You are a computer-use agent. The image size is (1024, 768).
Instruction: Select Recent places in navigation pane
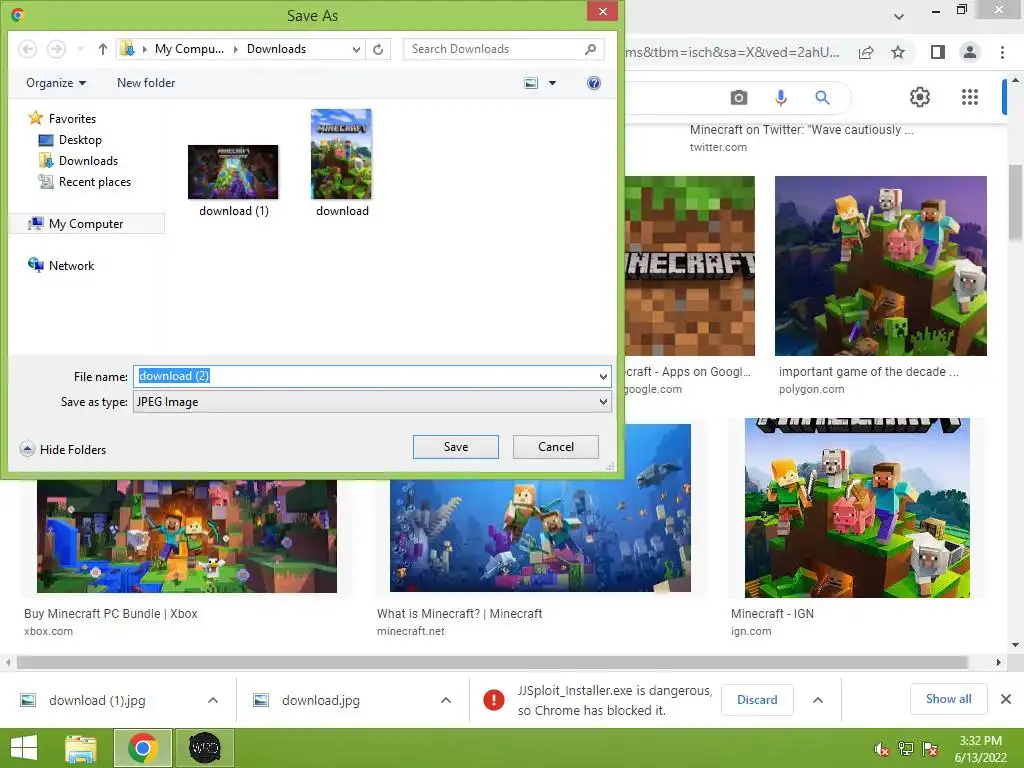pos(84,182)
